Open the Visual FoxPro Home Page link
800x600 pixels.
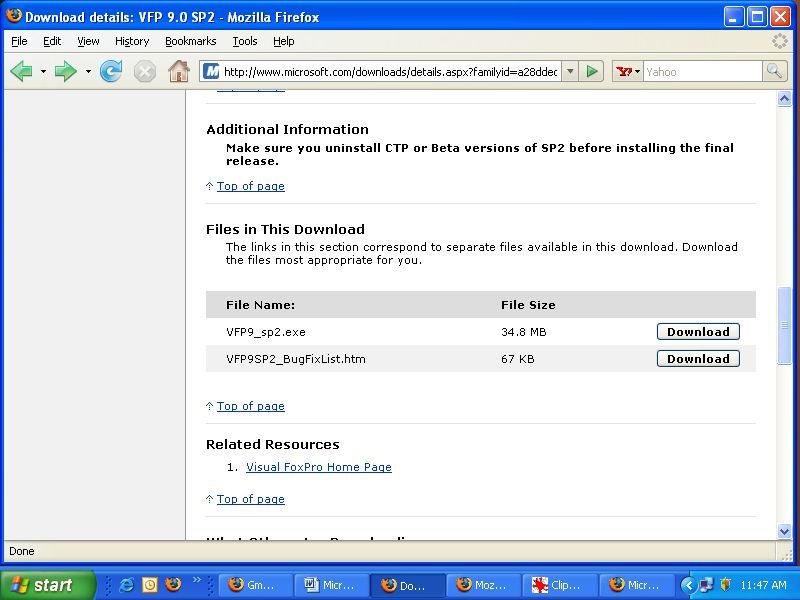(x=319, y=467)
